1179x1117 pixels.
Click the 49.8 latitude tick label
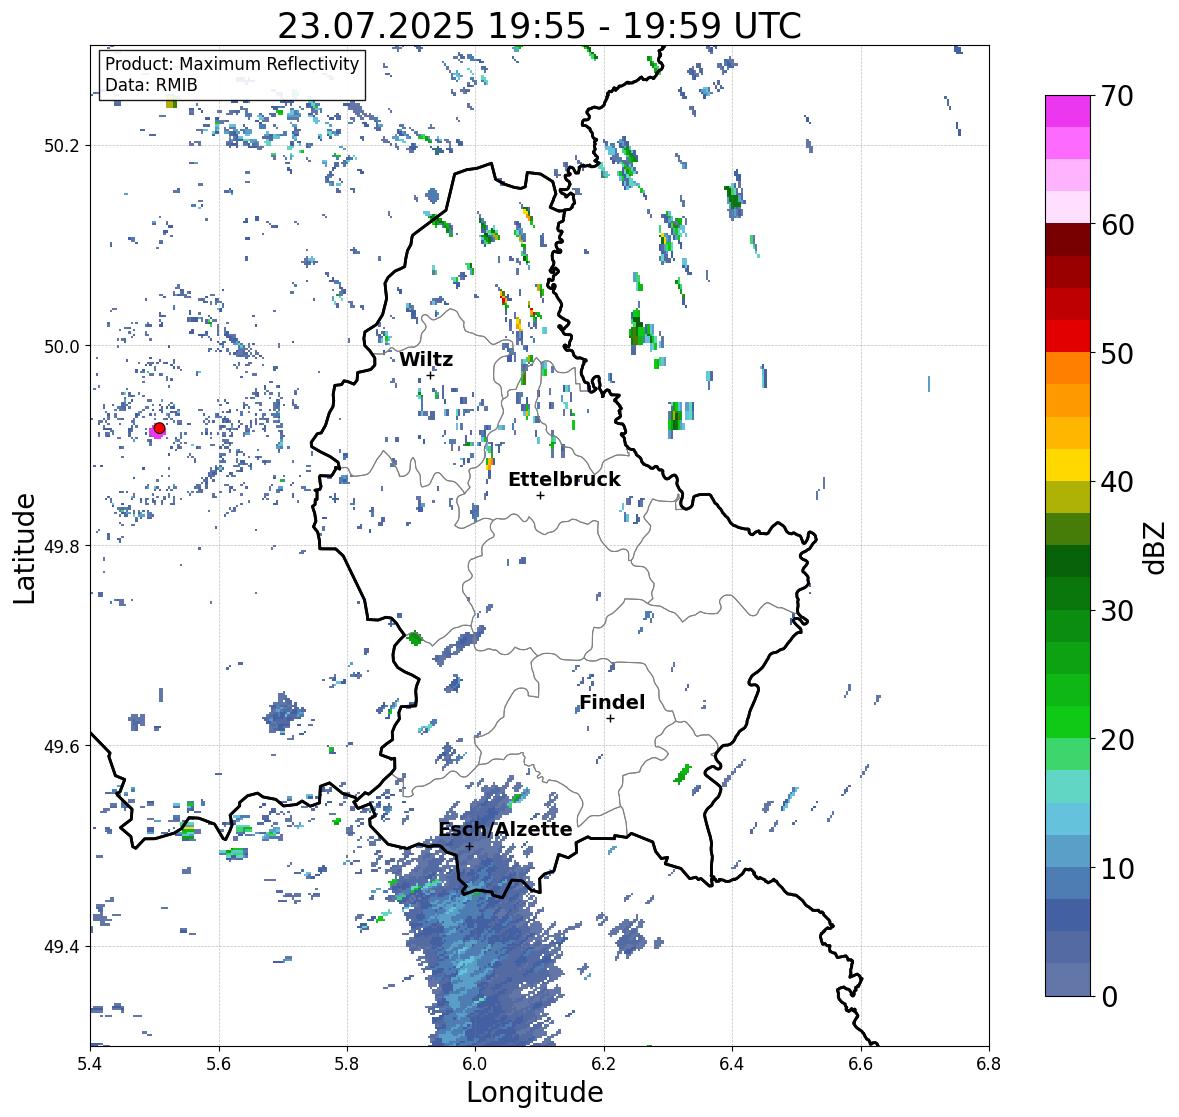tap(62, 546)
